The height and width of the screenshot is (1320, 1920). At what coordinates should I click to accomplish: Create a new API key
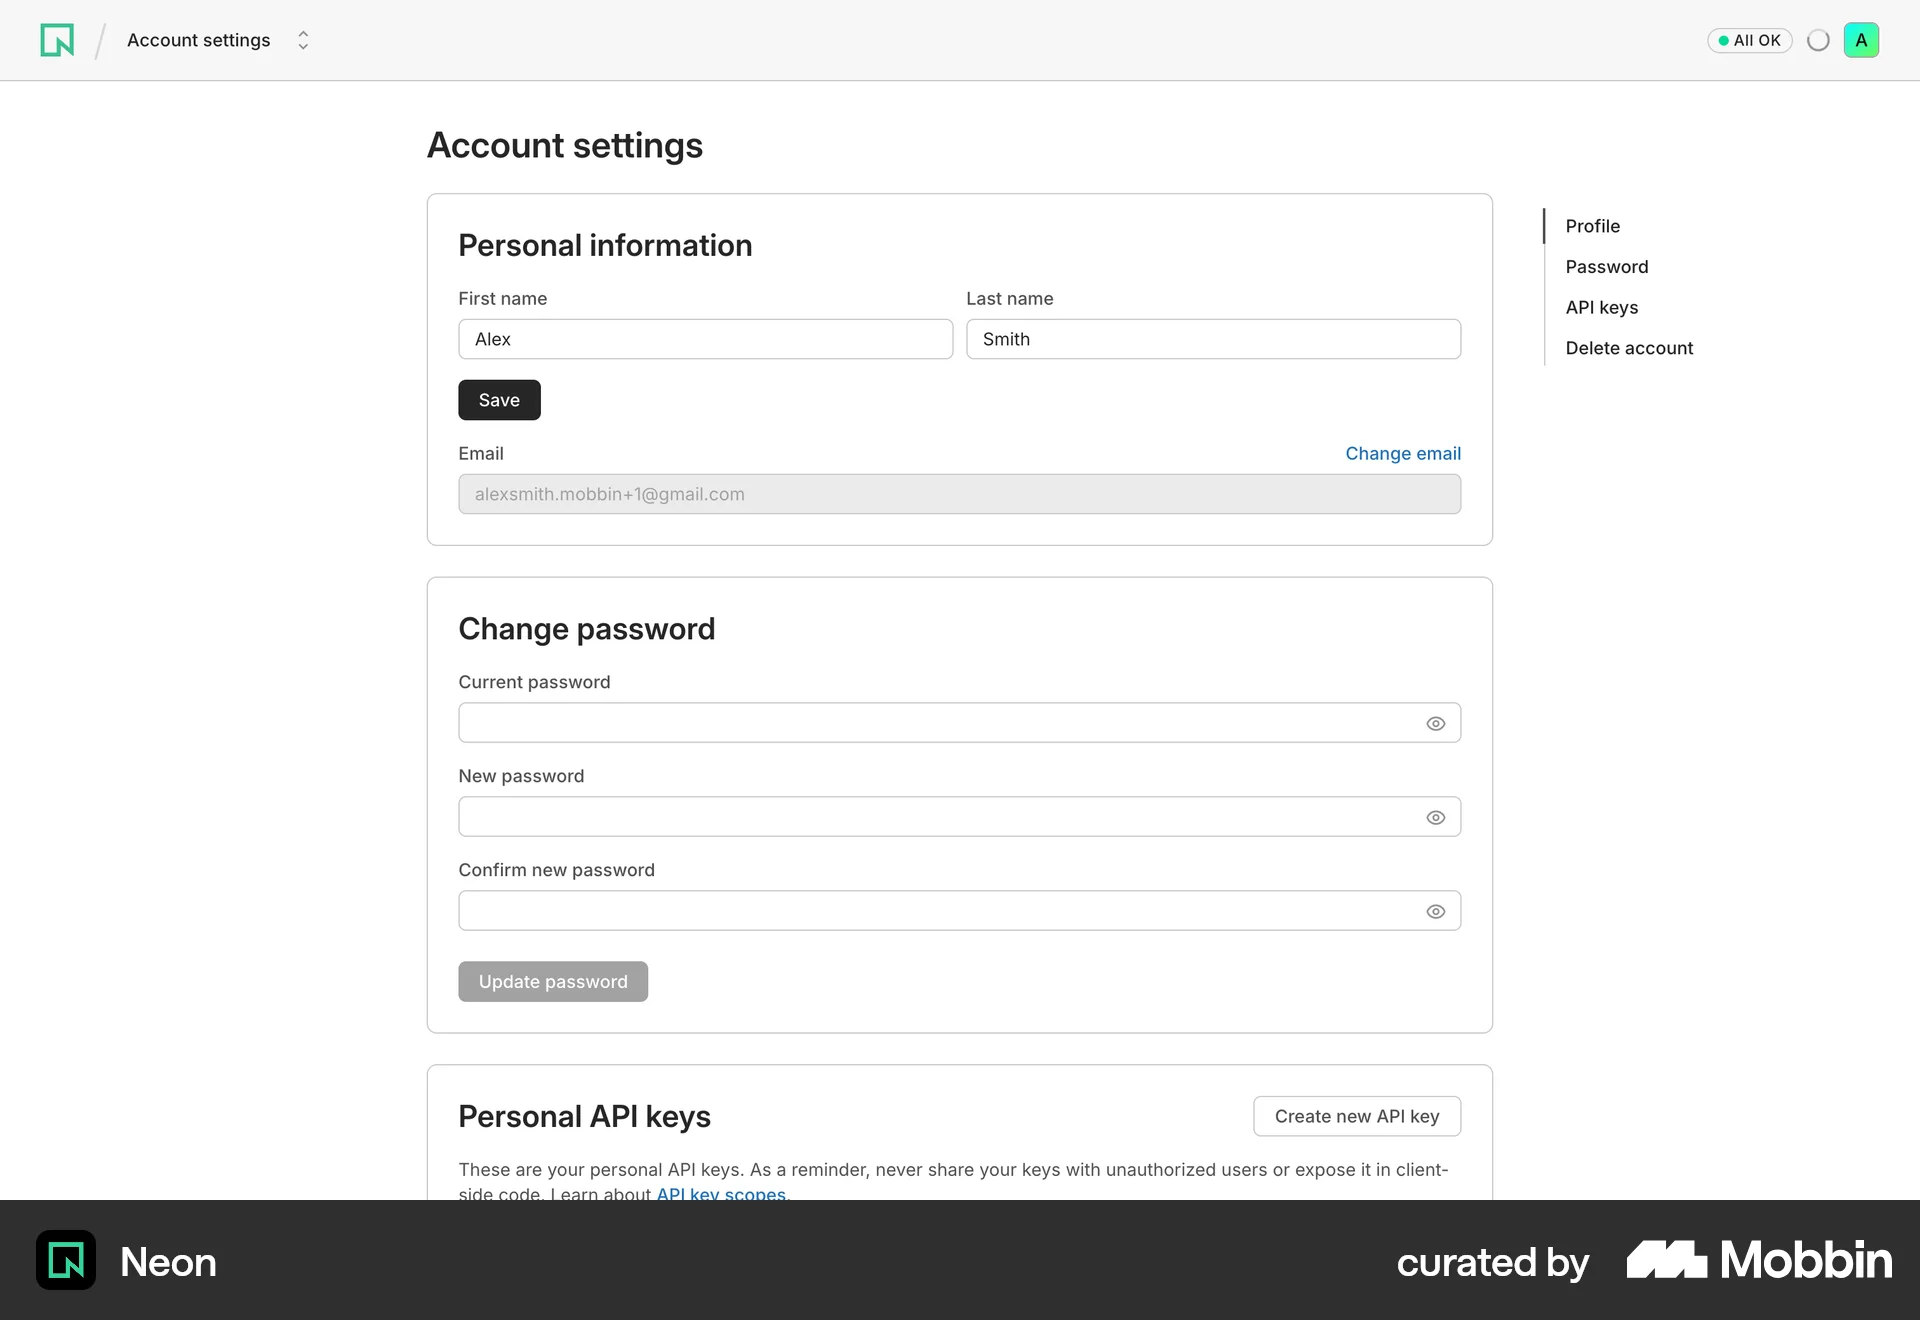point(1357,1116)
